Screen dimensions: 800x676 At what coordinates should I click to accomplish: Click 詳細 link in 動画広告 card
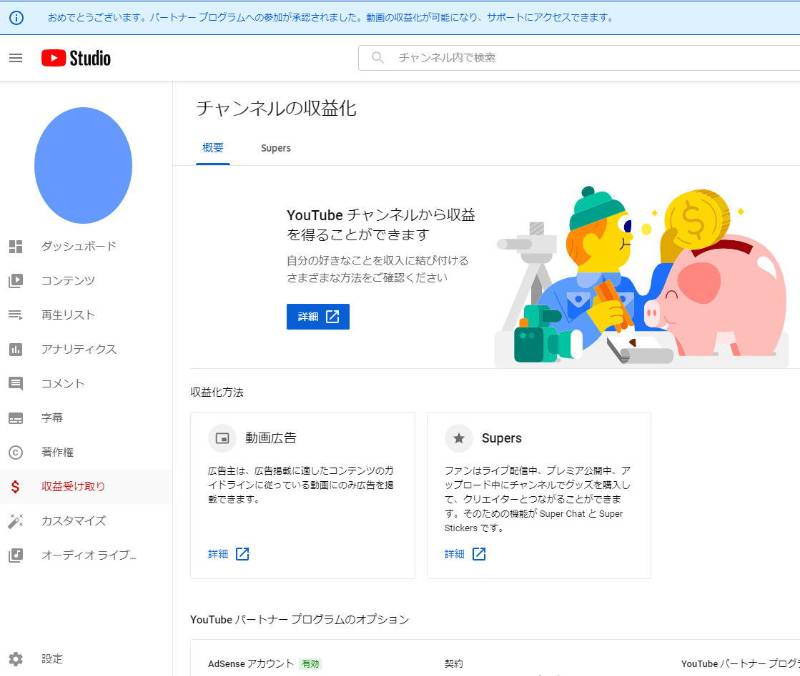(218, 554)
